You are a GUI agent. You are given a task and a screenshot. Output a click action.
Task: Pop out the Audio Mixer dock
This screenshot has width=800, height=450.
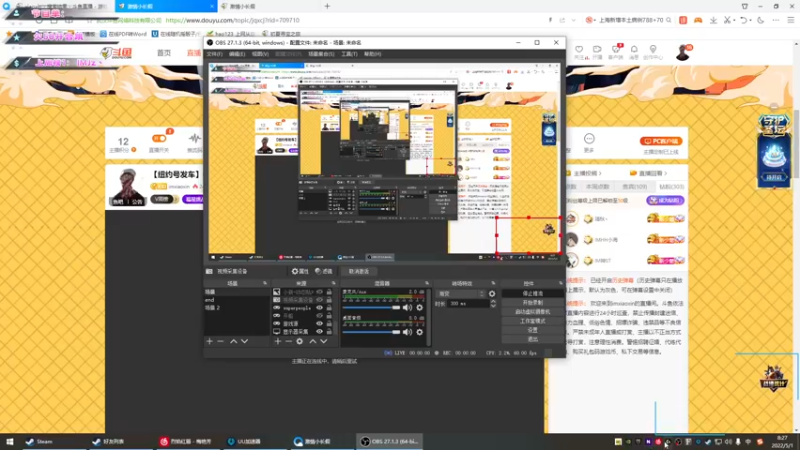(427, 283)
